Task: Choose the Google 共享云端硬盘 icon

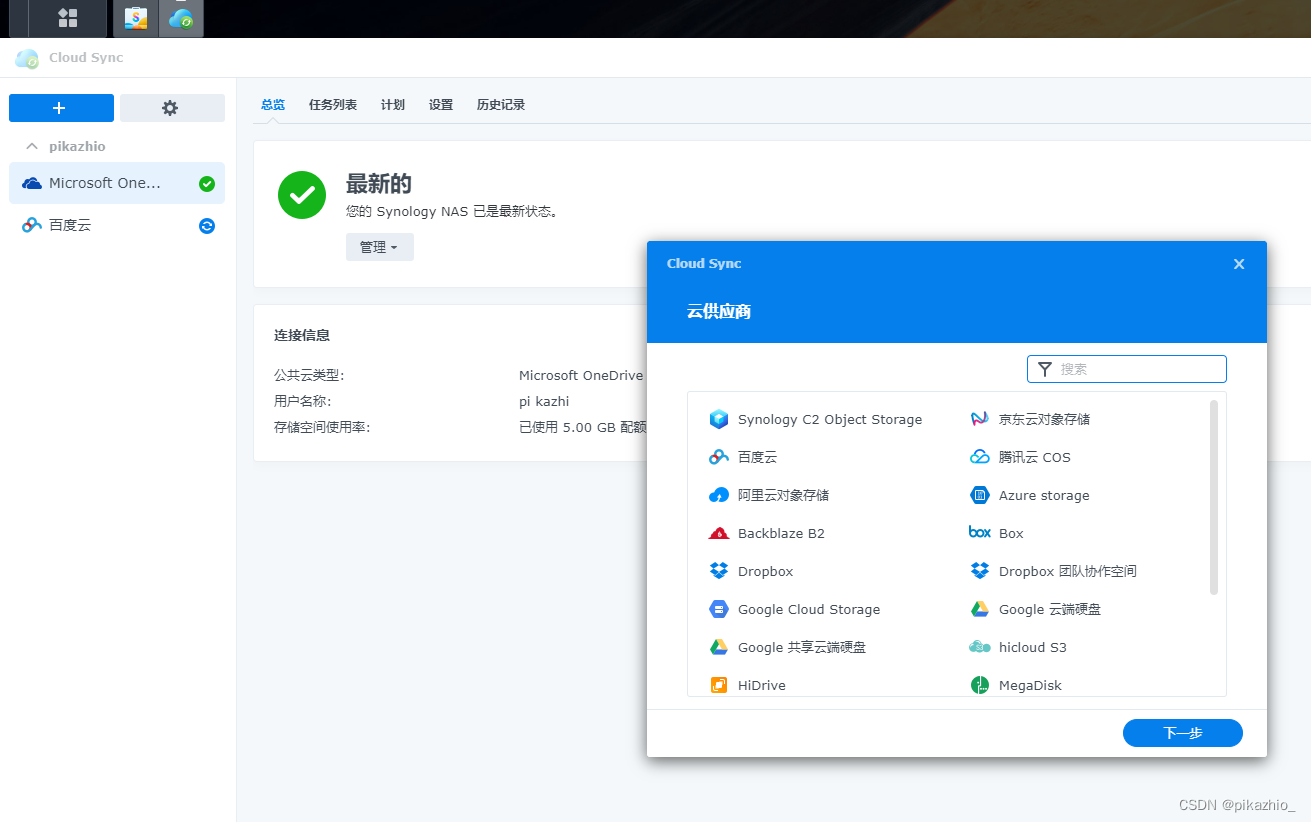Action: [719, 647]
